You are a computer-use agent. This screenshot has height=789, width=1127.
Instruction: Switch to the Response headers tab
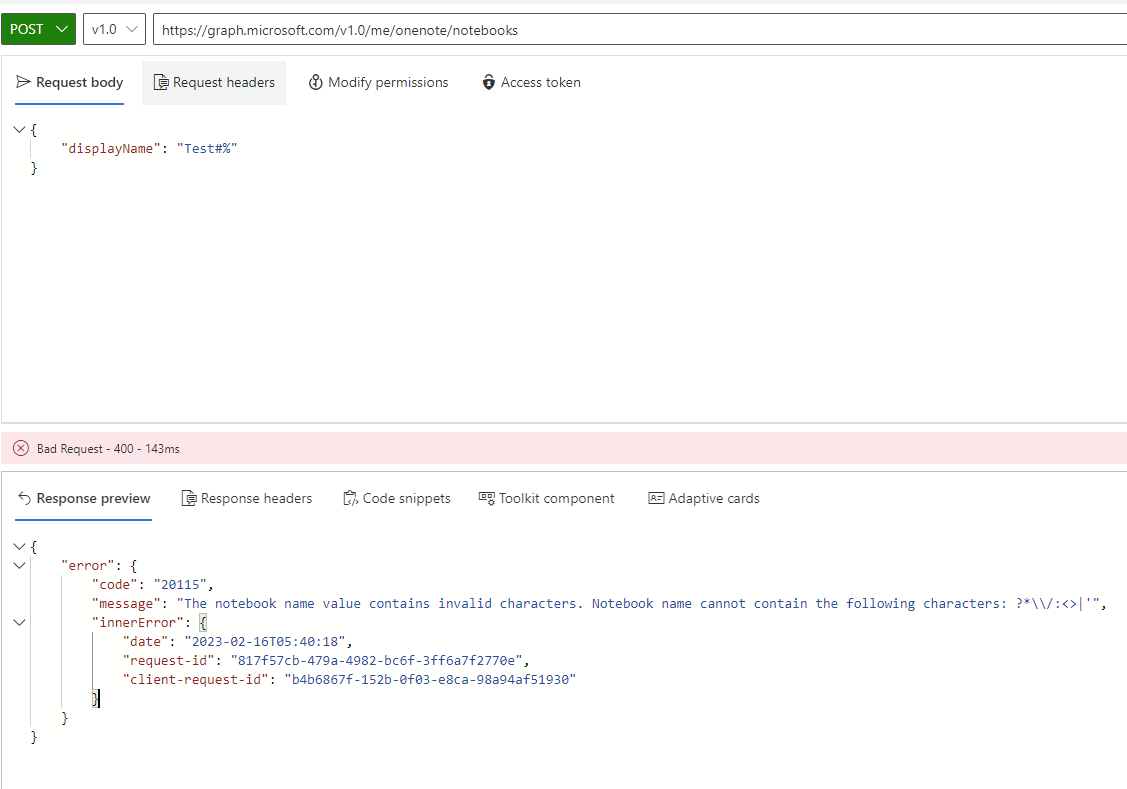247,498
